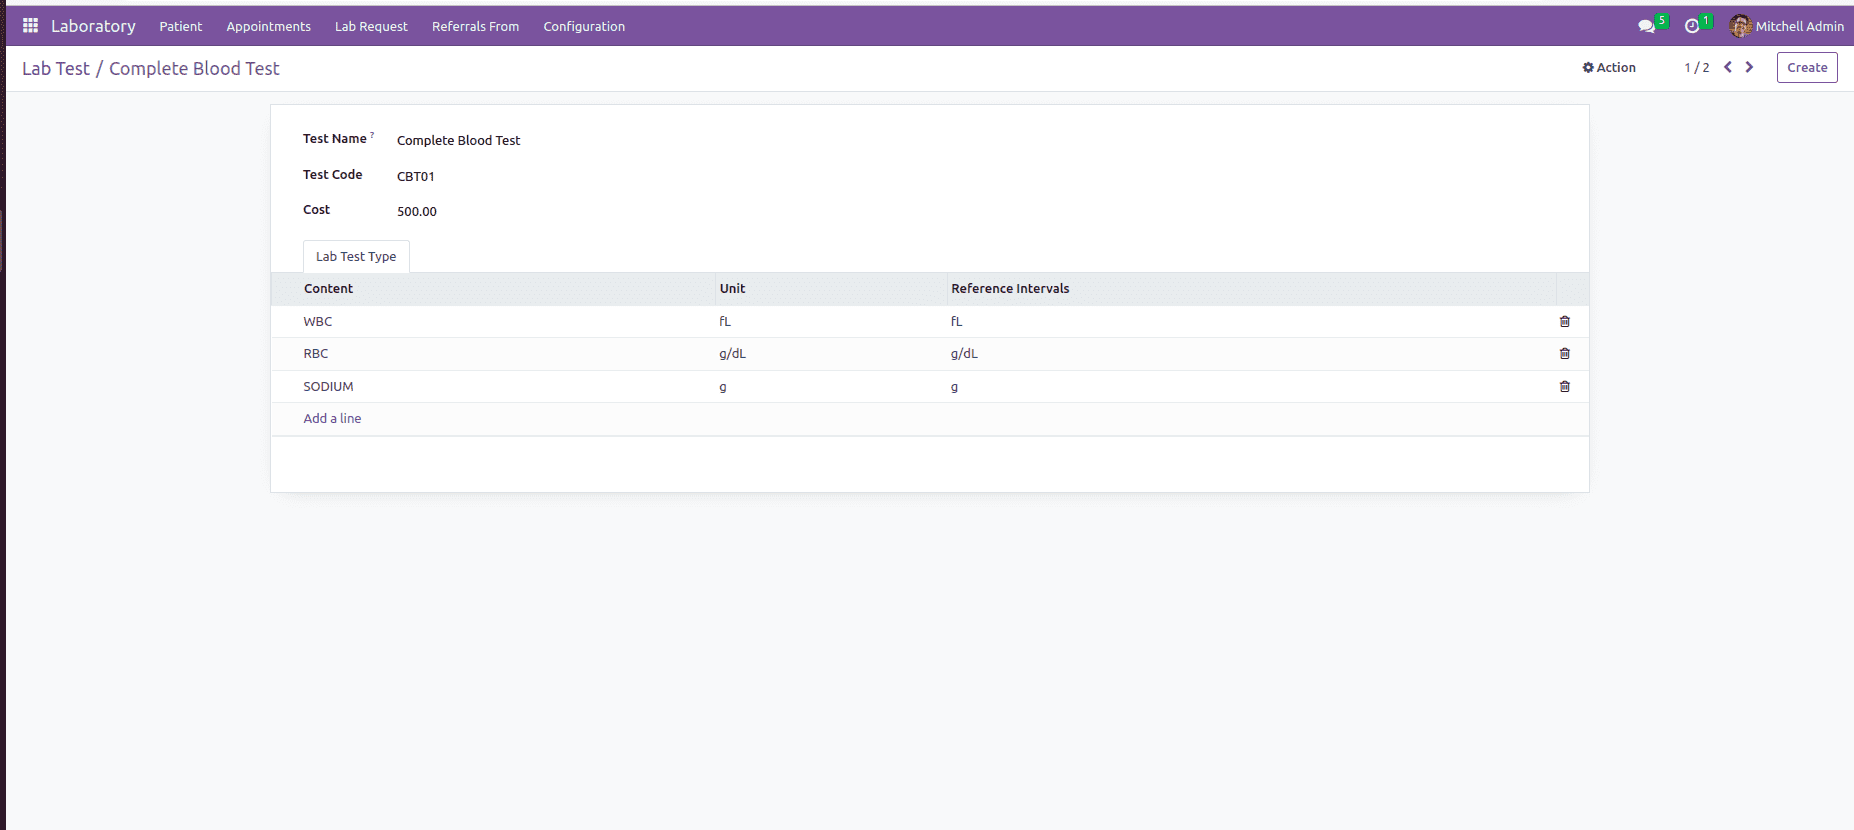Viewport: 1854px width, 830px height.
Task: Go to previous record arrow
Action: pyautogui.click(x=1727, y=68)
